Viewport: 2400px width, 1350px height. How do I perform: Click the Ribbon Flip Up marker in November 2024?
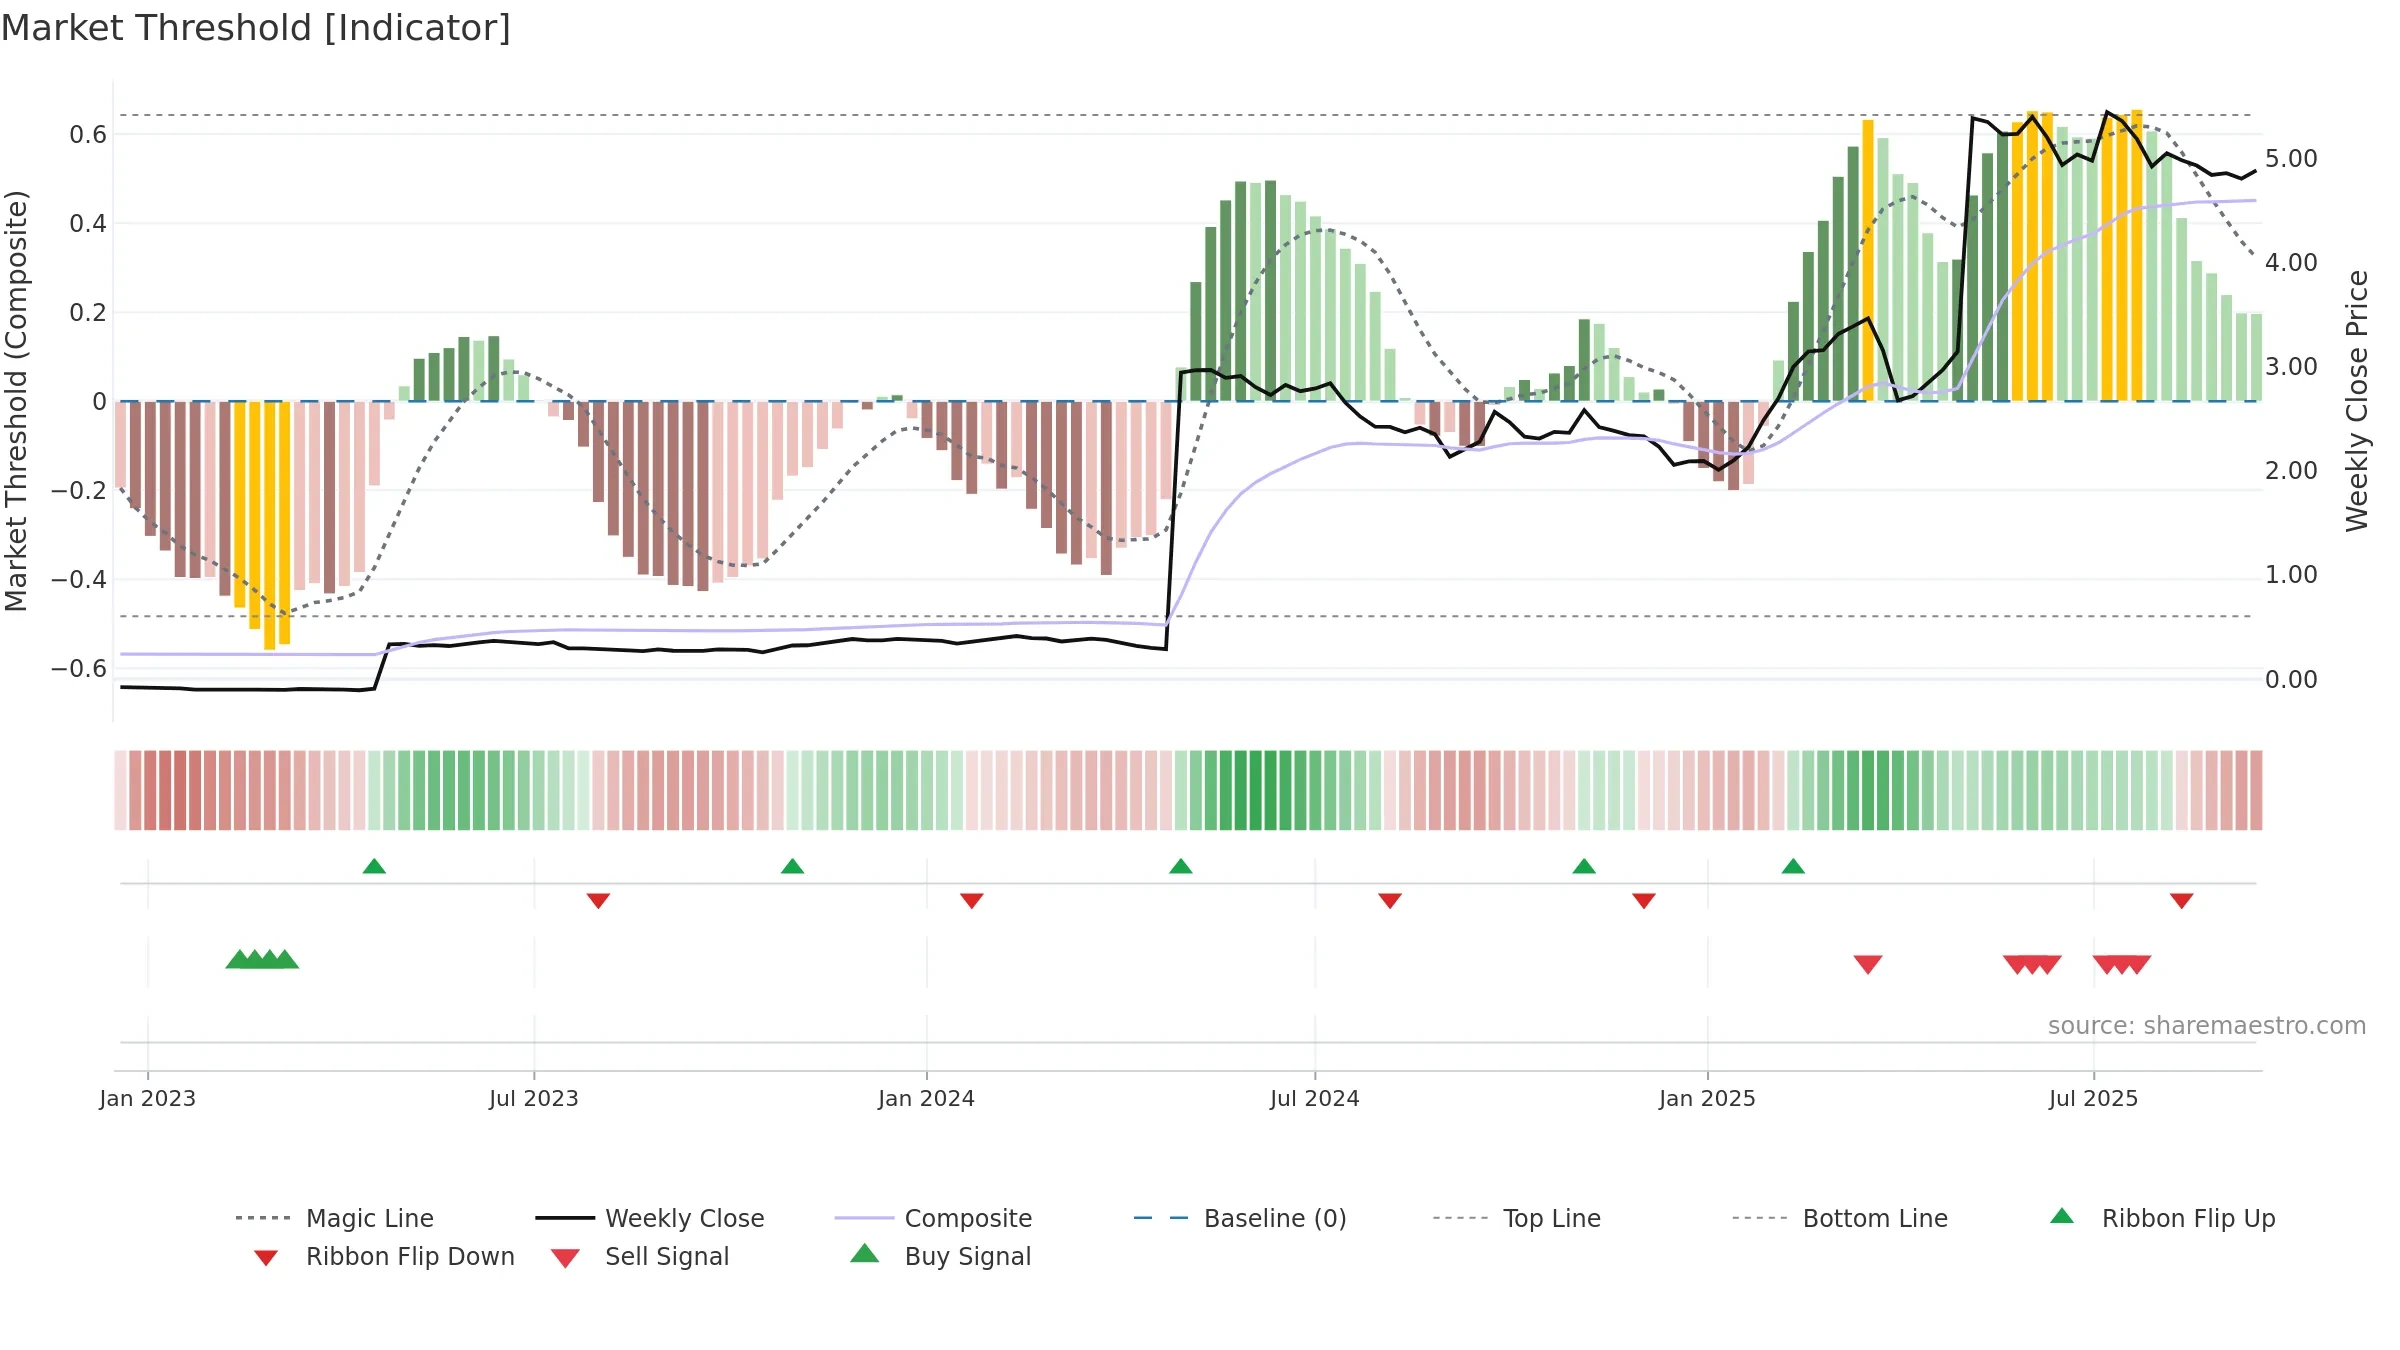[x=1584, y=866]
